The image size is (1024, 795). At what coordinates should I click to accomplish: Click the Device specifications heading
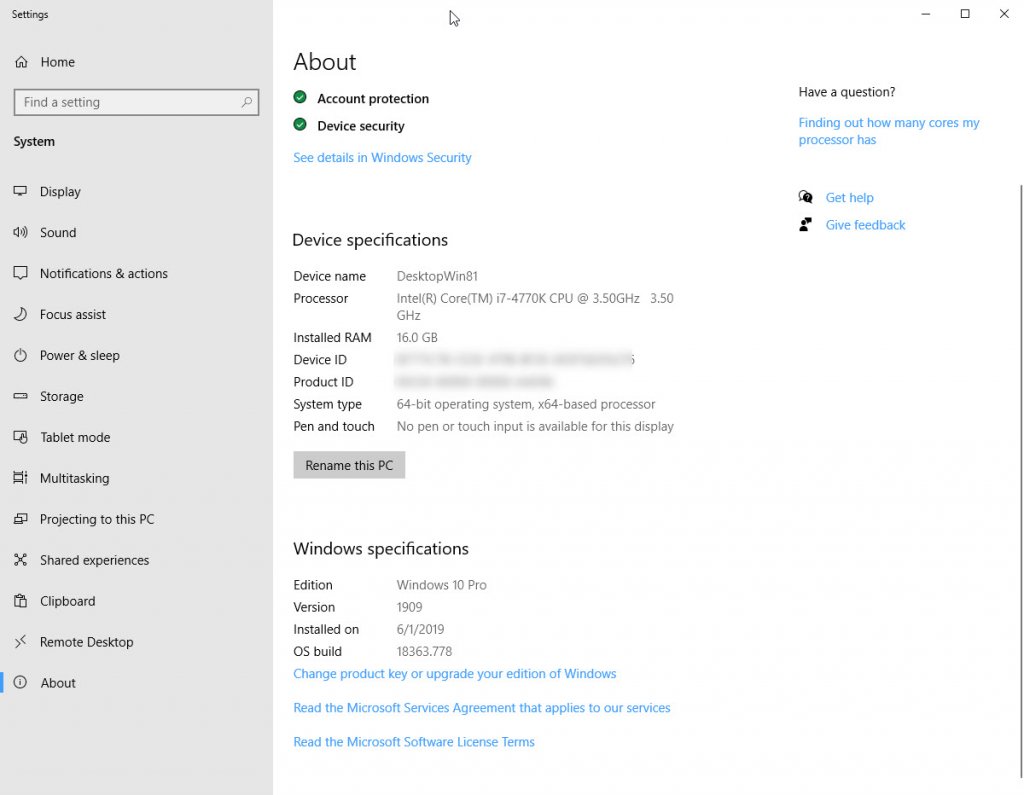click(370, 240)
